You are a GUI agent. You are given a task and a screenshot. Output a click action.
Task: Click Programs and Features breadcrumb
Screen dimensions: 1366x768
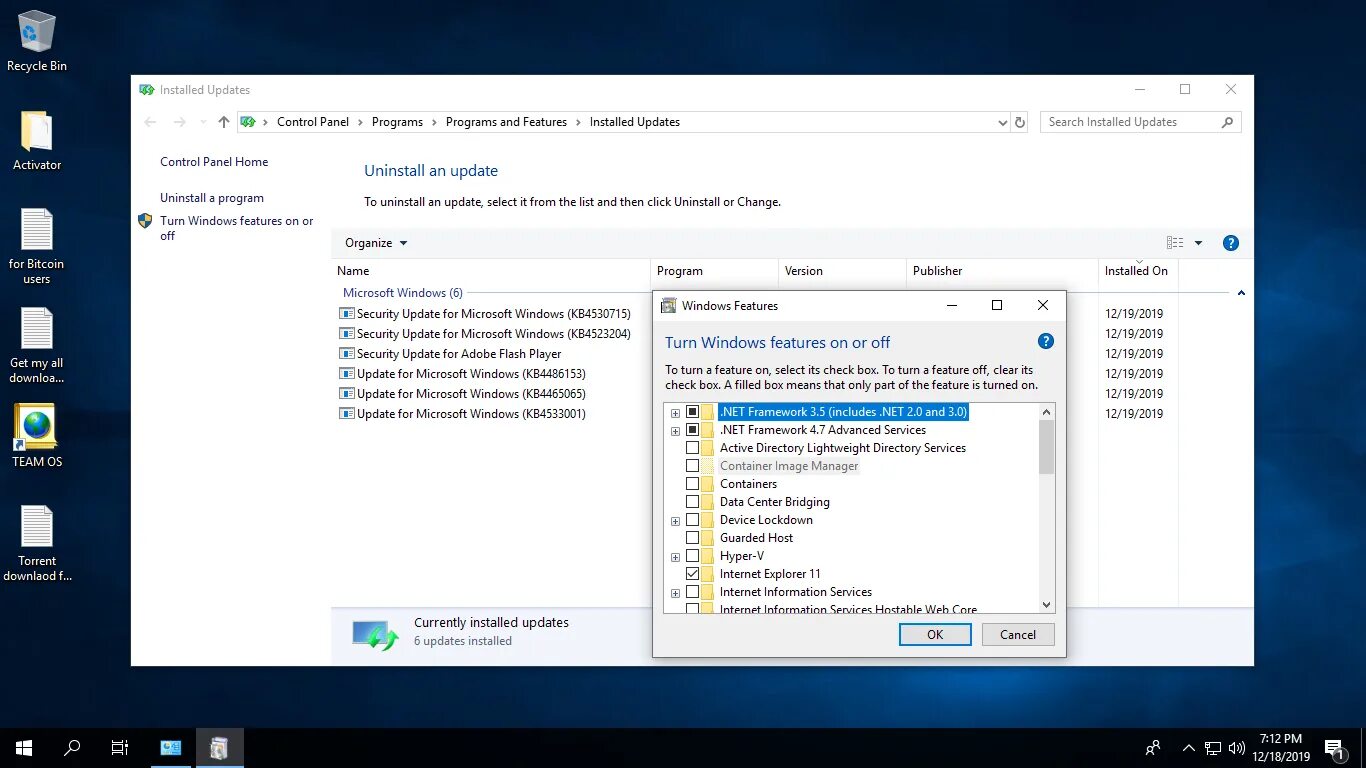coord(506,122)
